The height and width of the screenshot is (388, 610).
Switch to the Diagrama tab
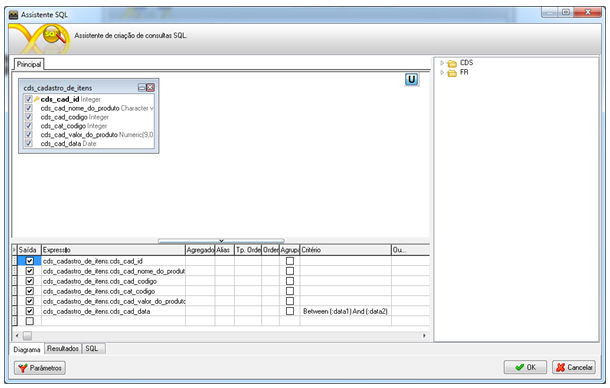[x=27, y=349]
